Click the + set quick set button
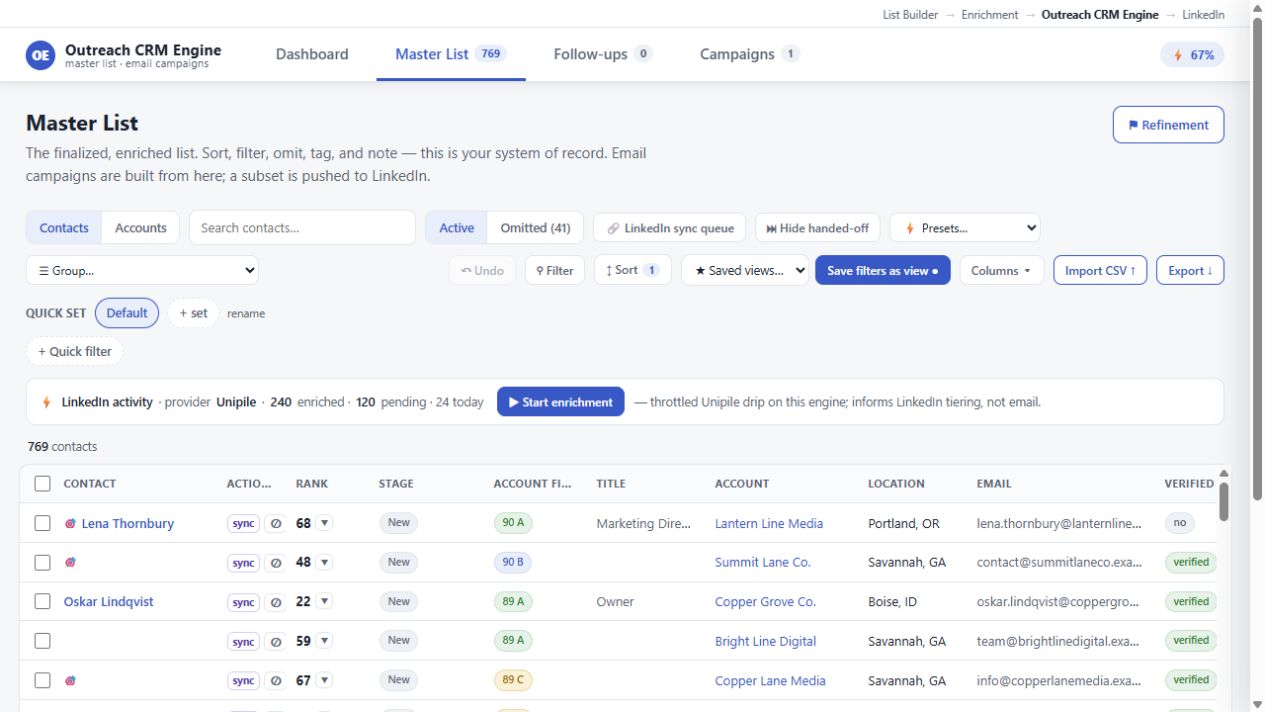This screenshot has width=1265, height=712. (193, 313)
